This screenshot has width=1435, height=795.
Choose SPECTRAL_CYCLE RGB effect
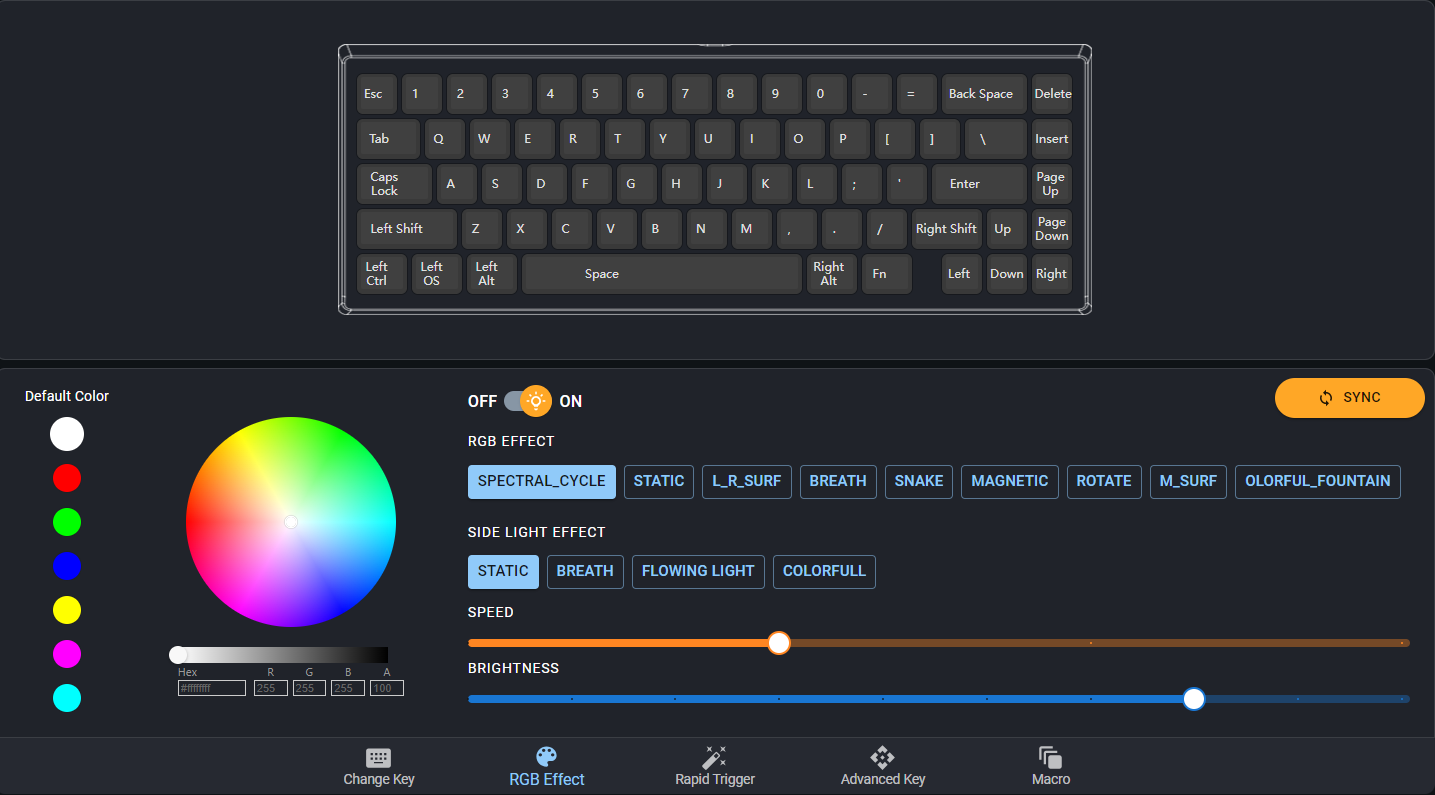tap(541, 481)
